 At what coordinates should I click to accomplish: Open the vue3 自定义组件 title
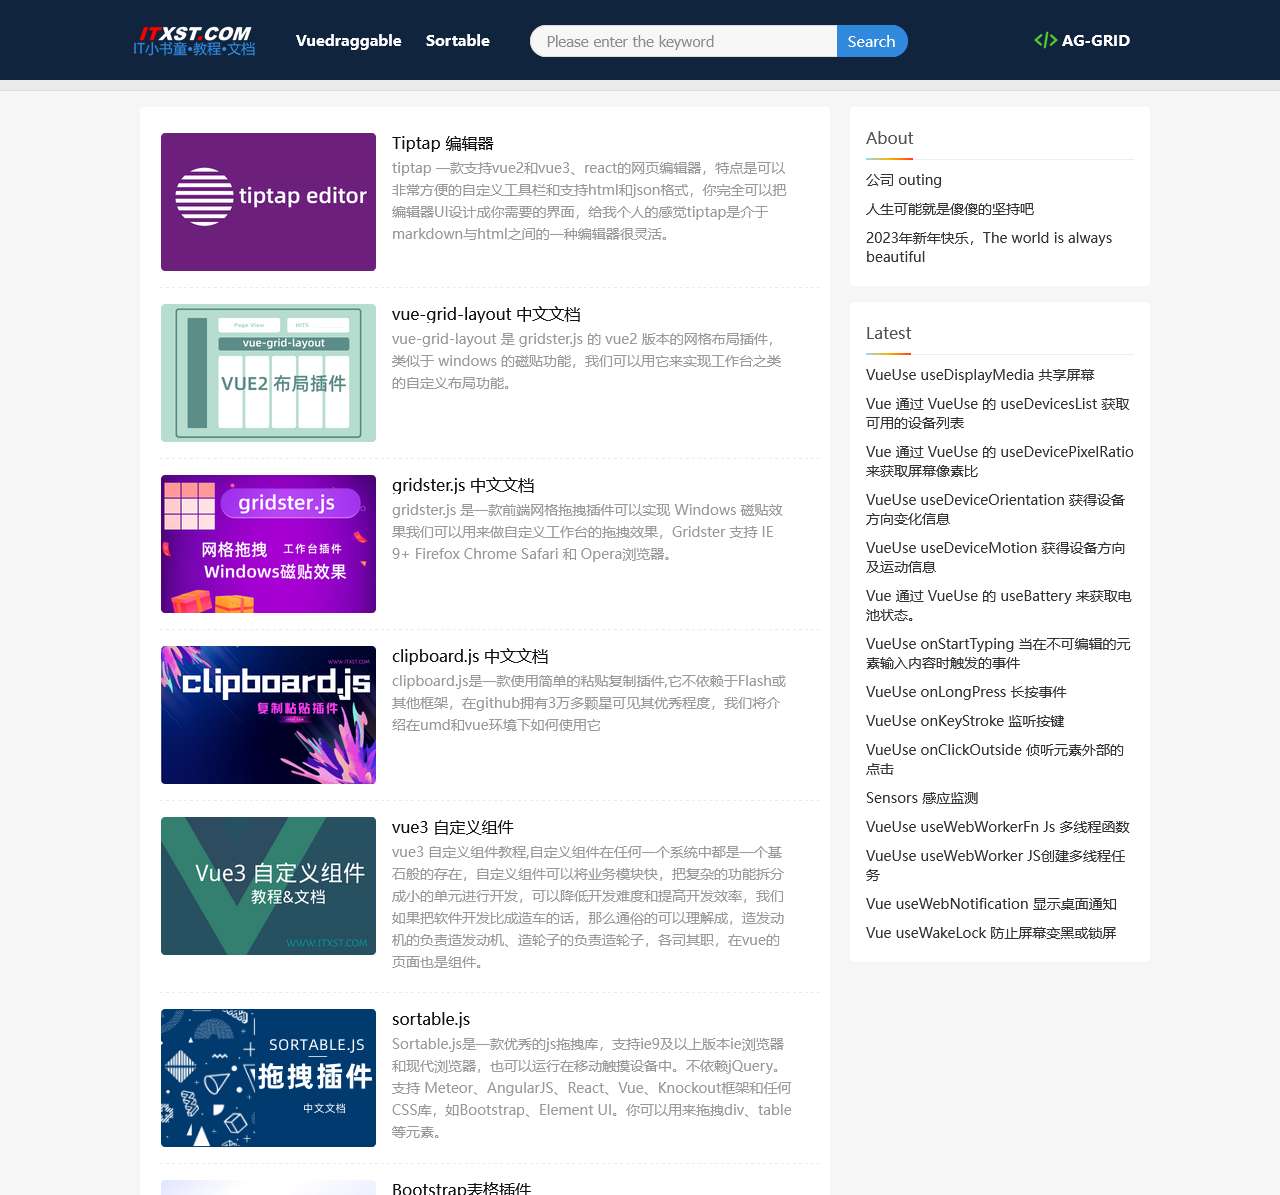pyautogui.click(x=453, y=827)
